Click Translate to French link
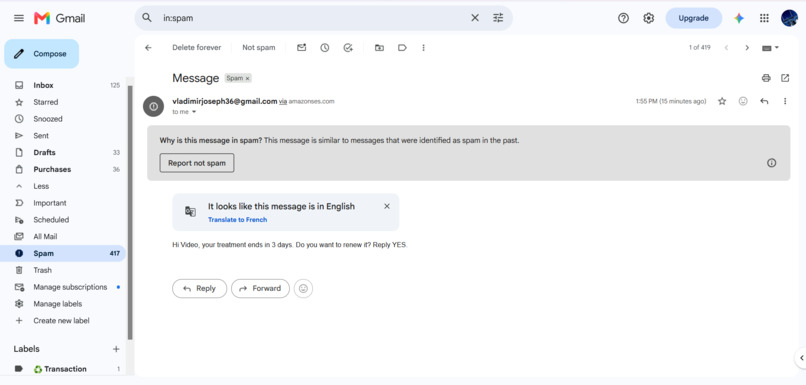 pyautogui.click(x=237, y=220)
